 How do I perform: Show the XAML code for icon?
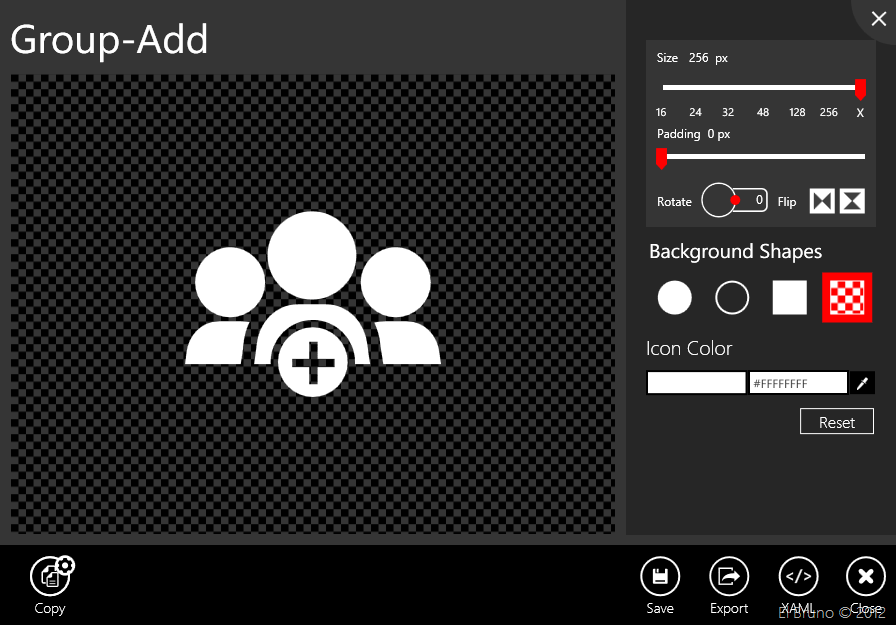798,576
